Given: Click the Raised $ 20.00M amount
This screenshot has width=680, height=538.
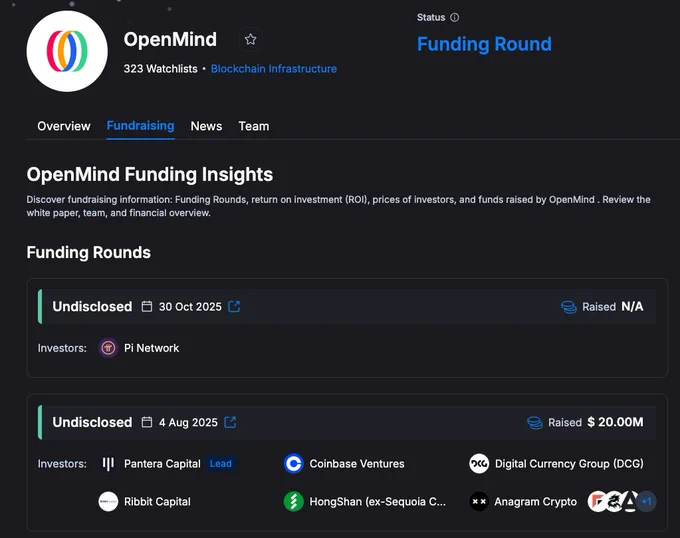Looking at the screenshot, I should click(615, 422).
